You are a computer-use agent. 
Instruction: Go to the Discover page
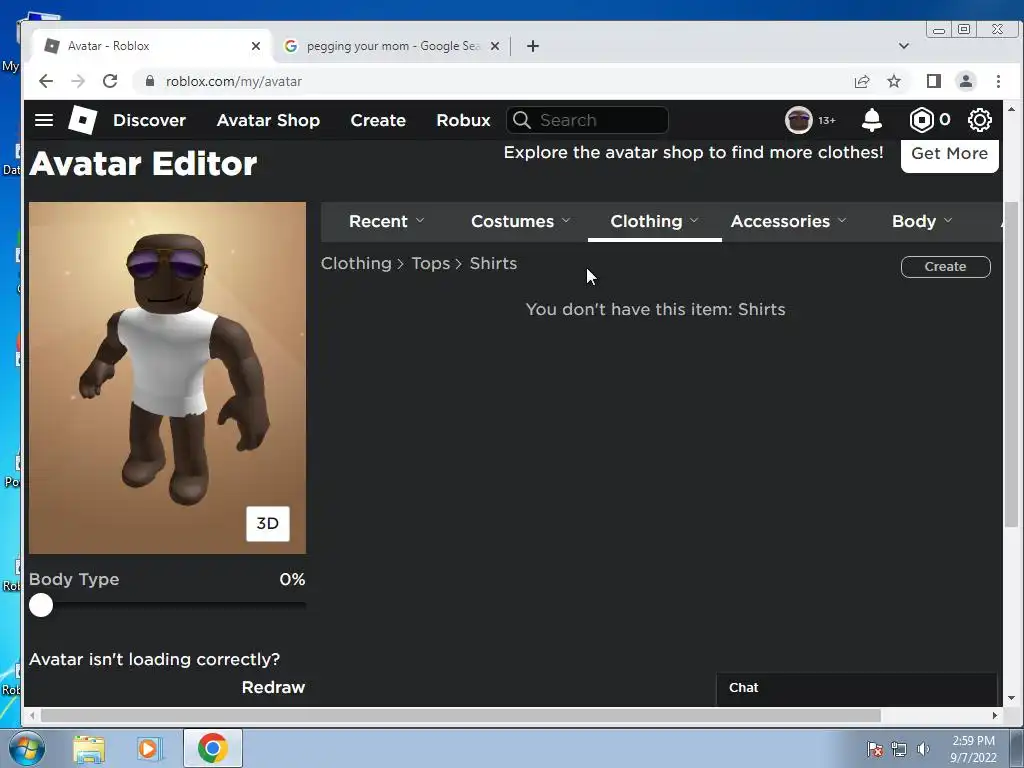click(150, 120)
